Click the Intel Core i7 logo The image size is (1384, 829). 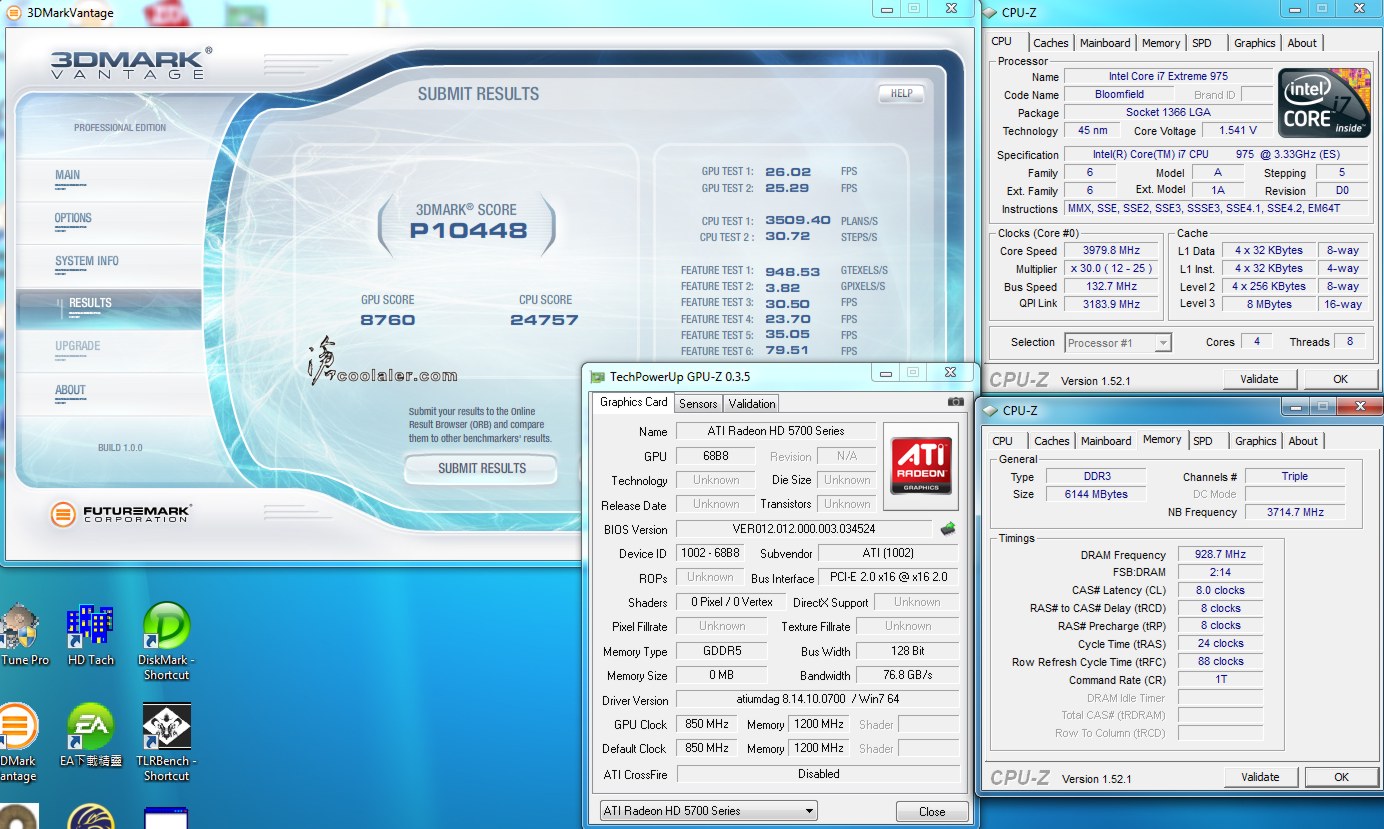tap(1326, 104)
